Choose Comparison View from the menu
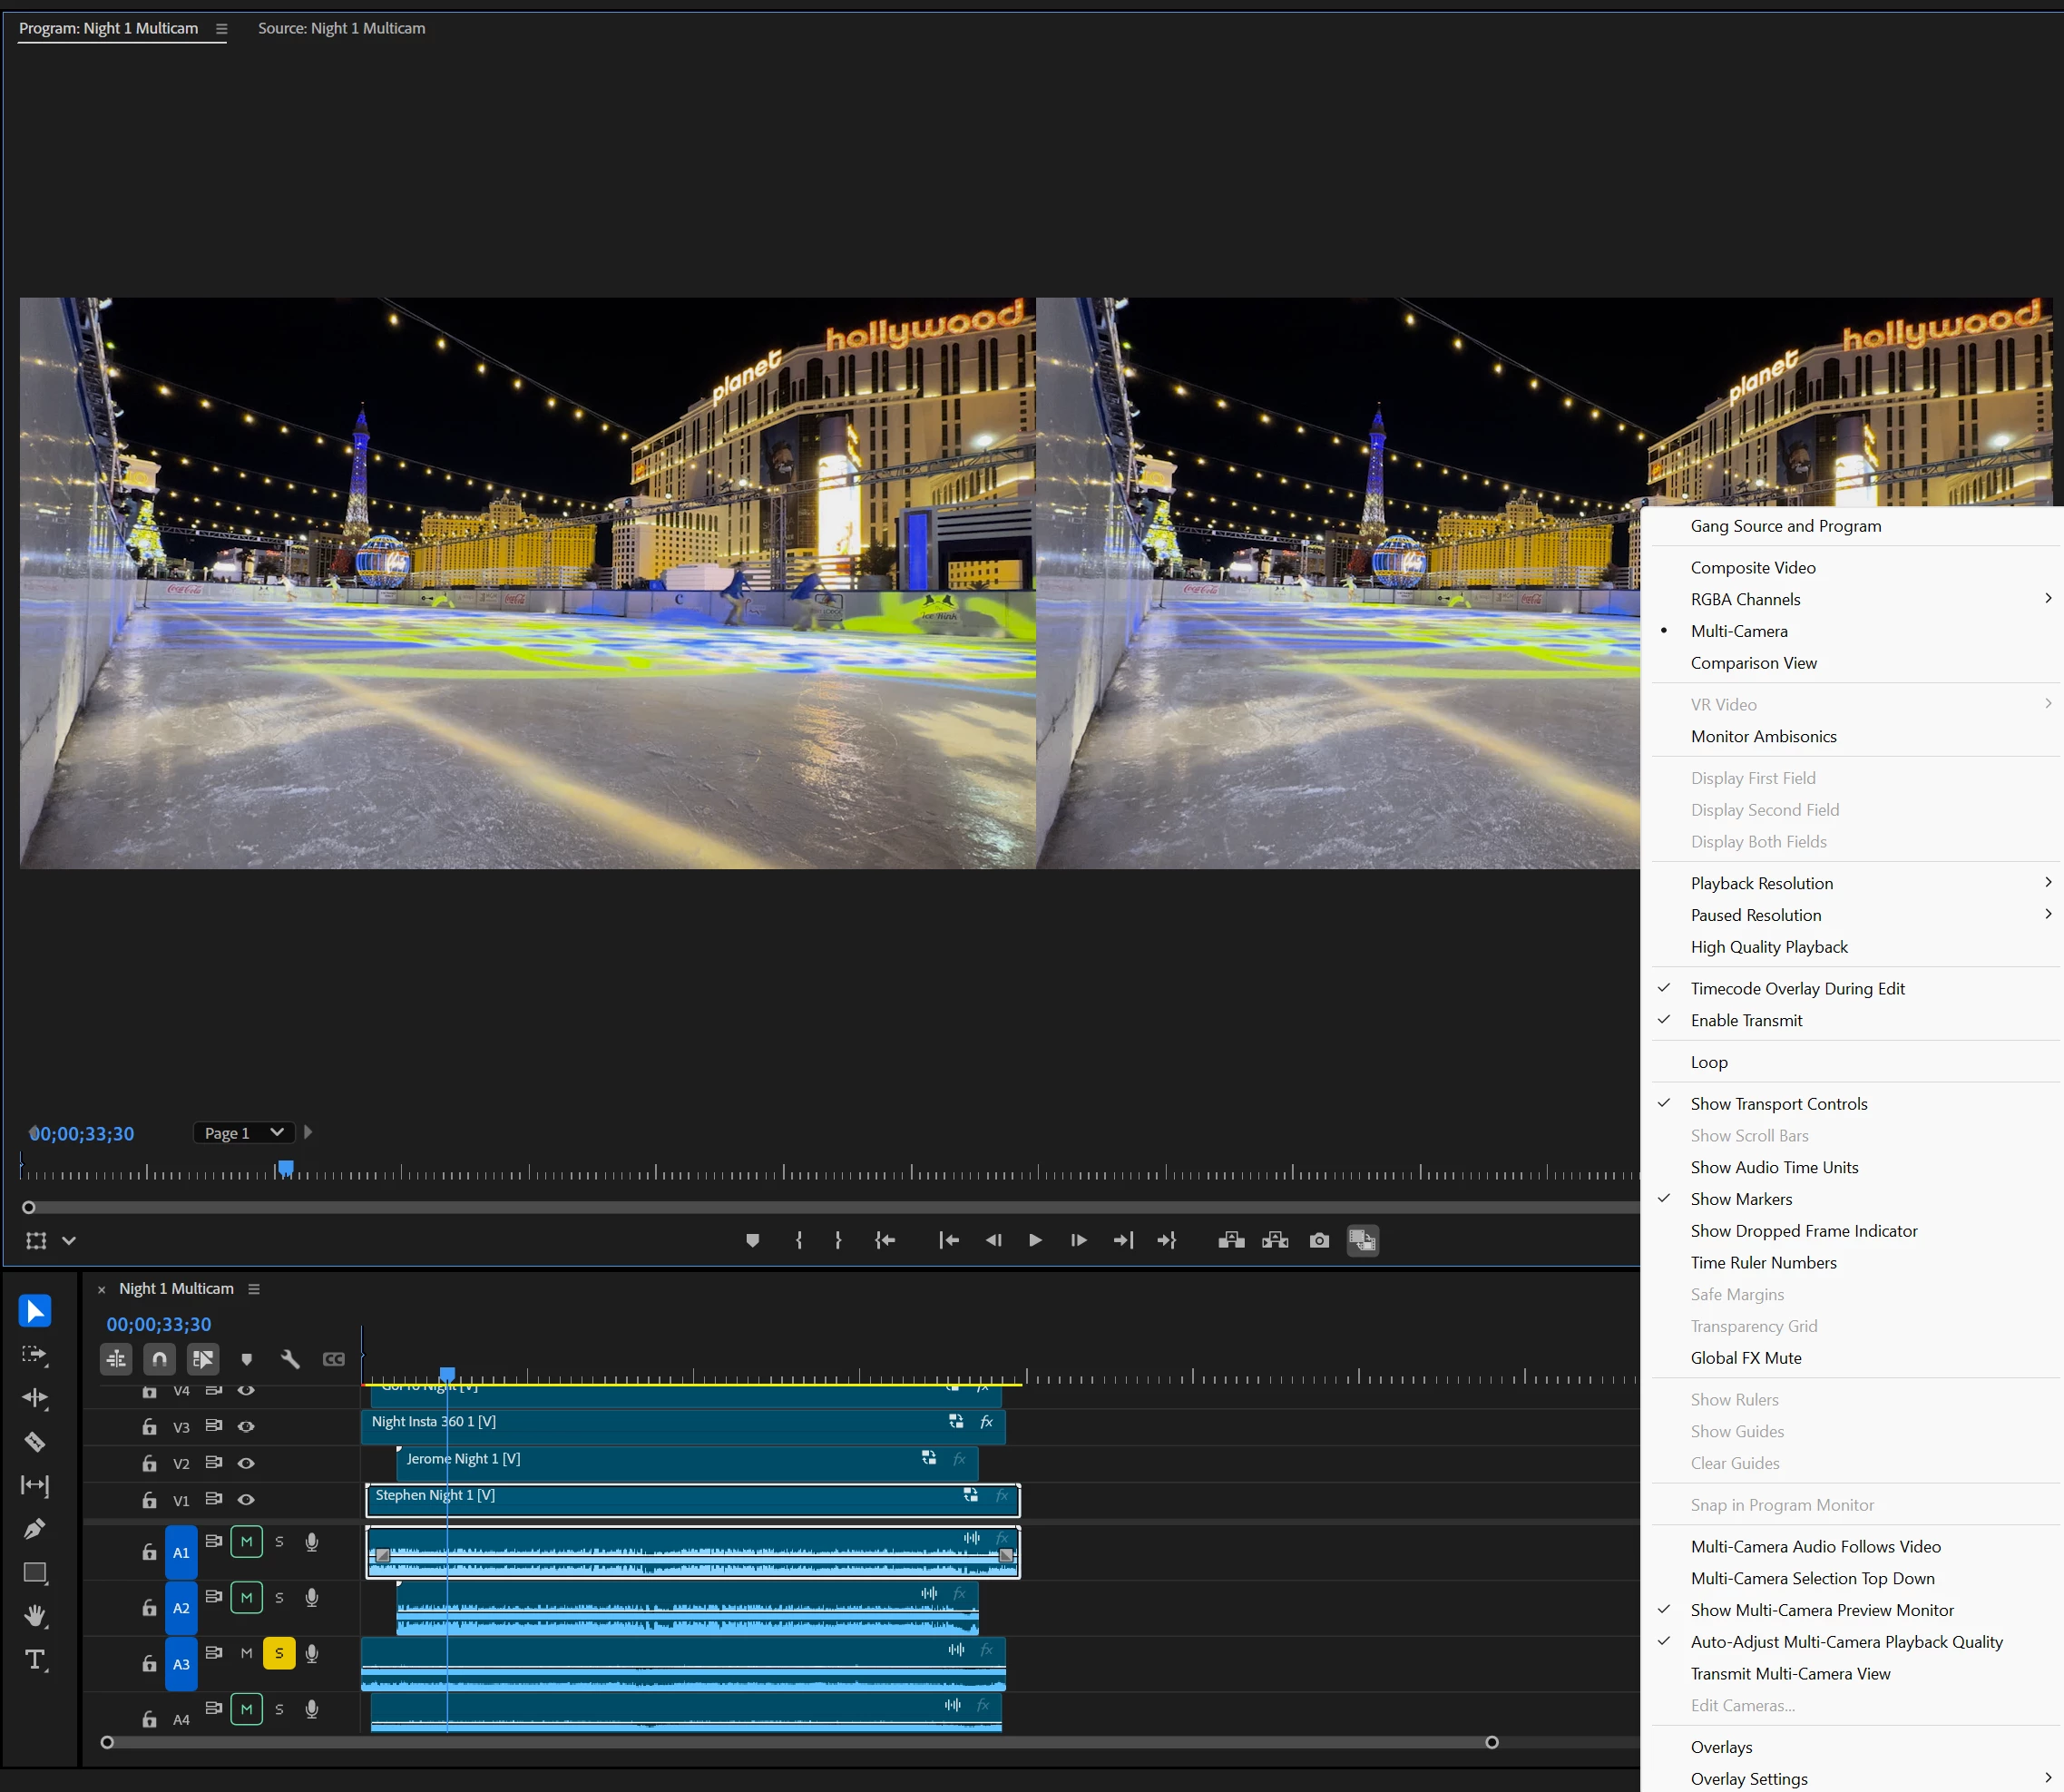 1753,663
